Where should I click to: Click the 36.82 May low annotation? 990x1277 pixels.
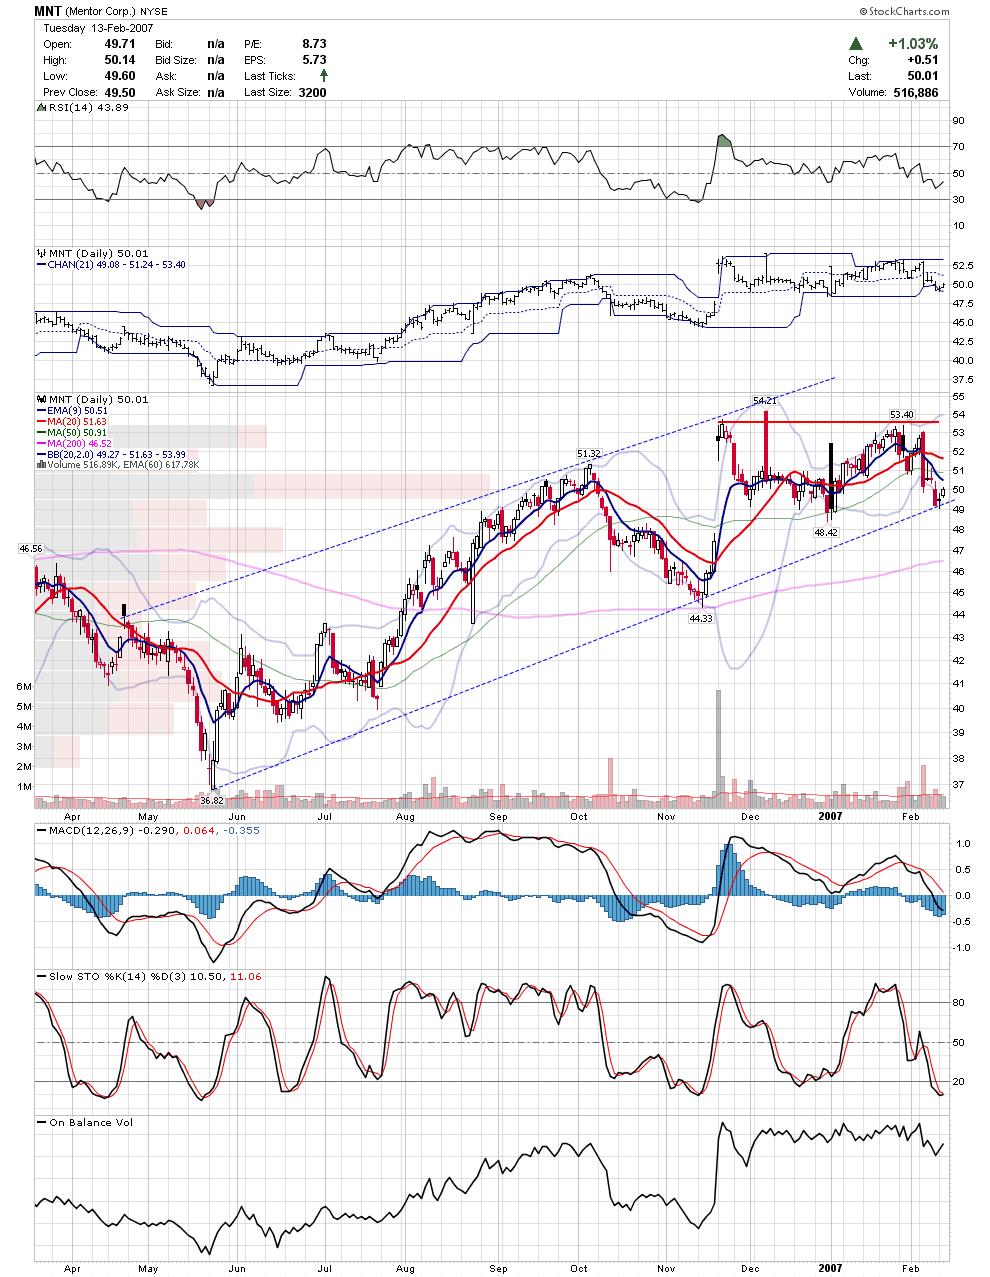pyautogui.click(x=210, y=800)
